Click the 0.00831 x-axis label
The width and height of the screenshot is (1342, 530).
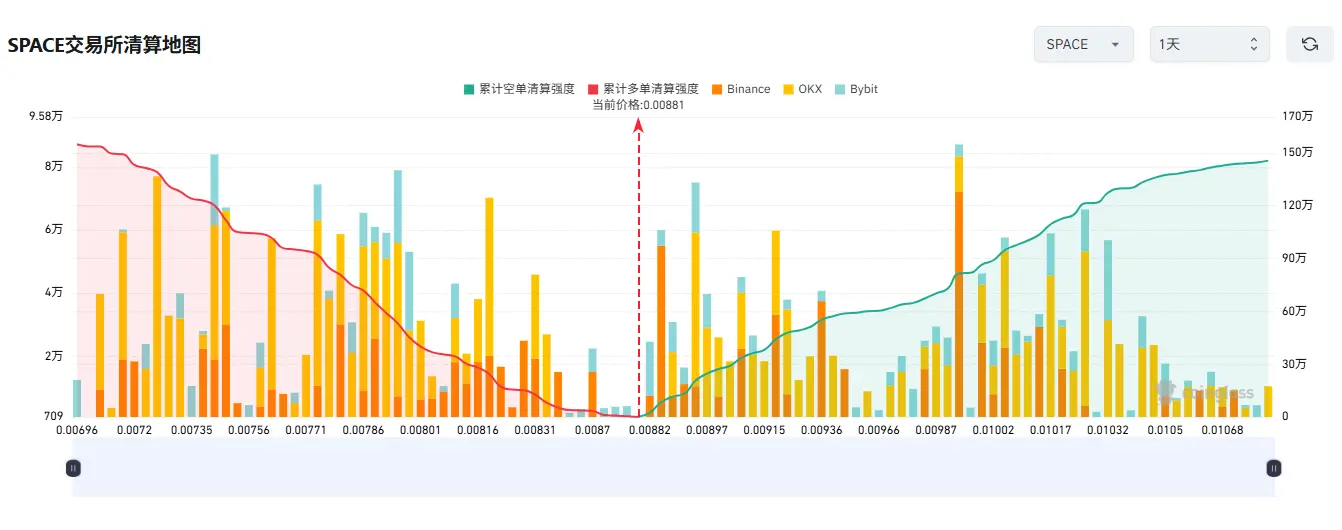tap(534, 430)
